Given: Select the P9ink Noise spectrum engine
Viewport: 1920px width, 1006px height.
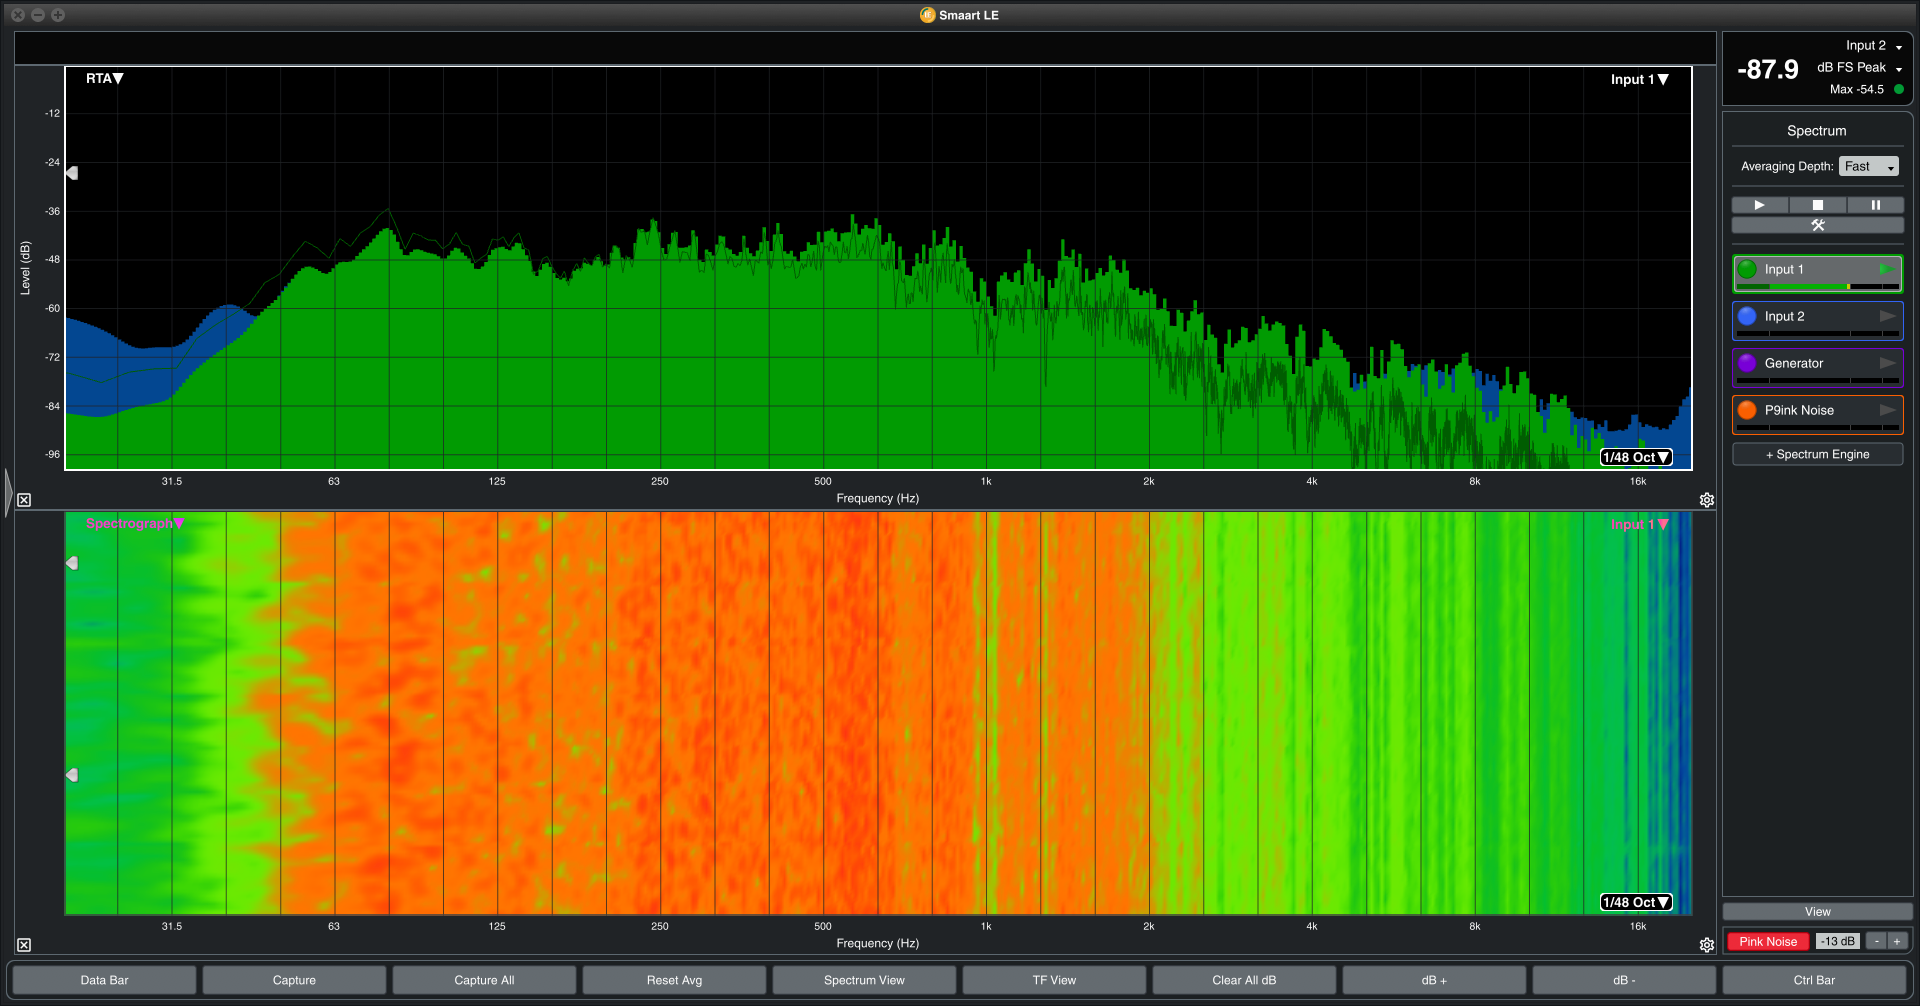Looking at the screenshot, I should 1817,414.
